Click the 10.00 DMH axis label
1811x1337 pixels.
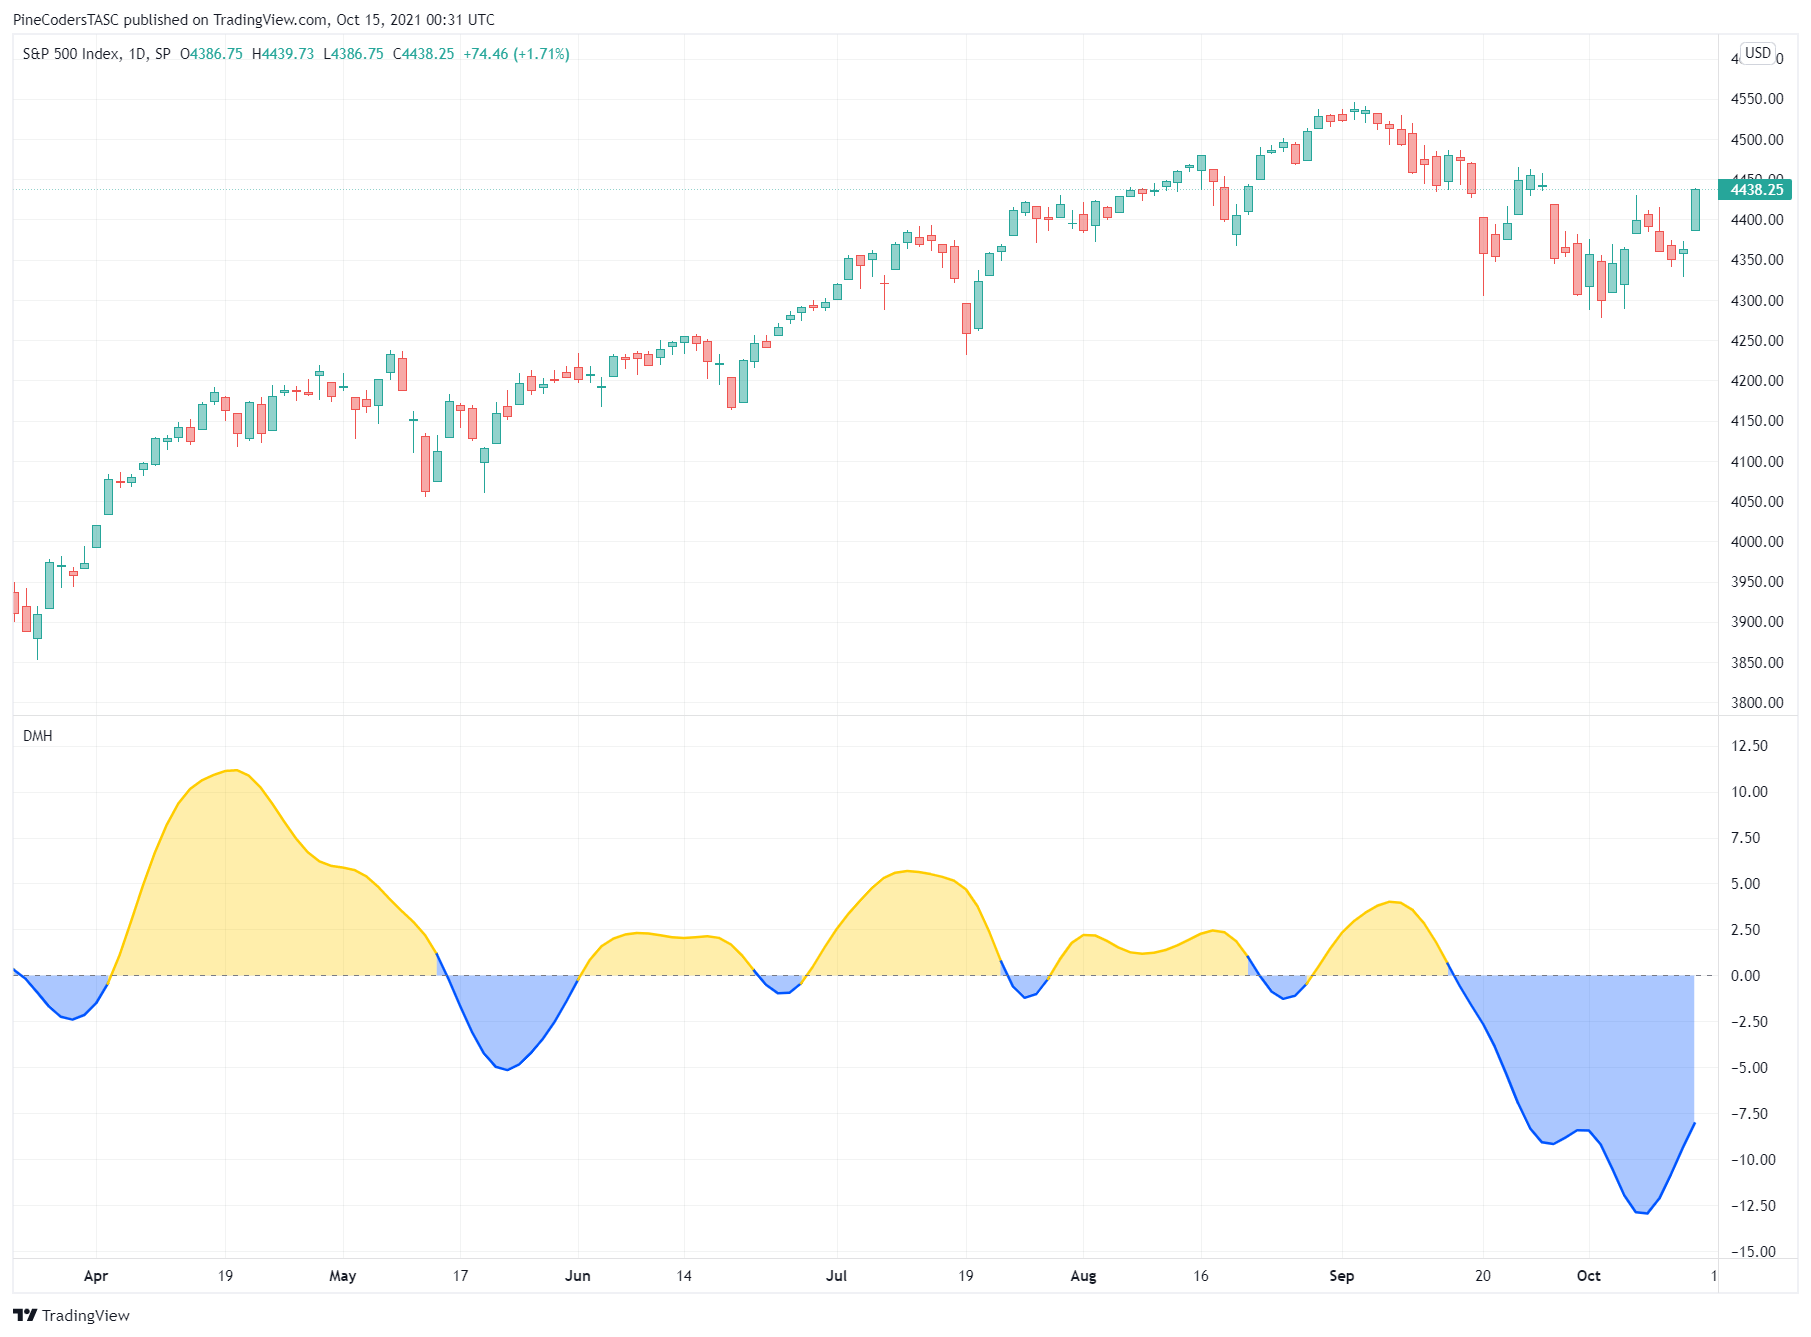(1749, 792)
